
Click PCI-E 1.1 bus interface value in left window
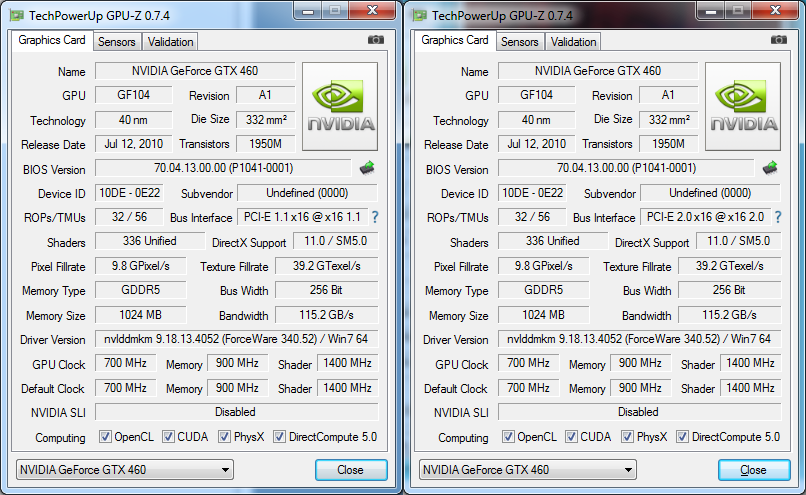click(302, 217)
